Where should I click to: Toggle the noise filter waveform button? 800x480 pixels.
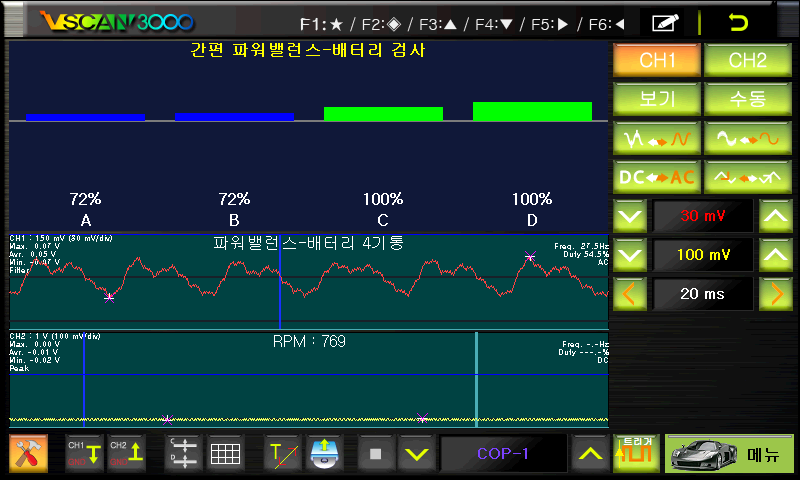[x=655, y=137]
